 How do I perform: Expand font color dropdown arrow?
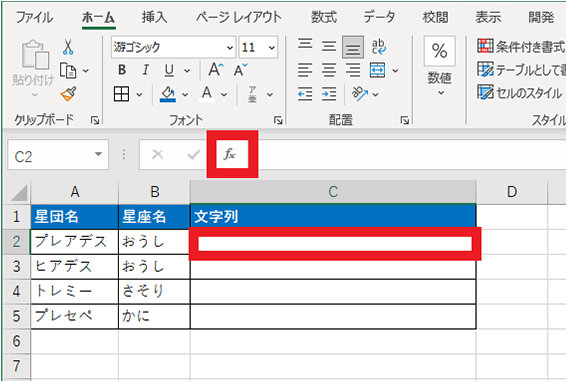pyautogui.click(x=224, y=95)
